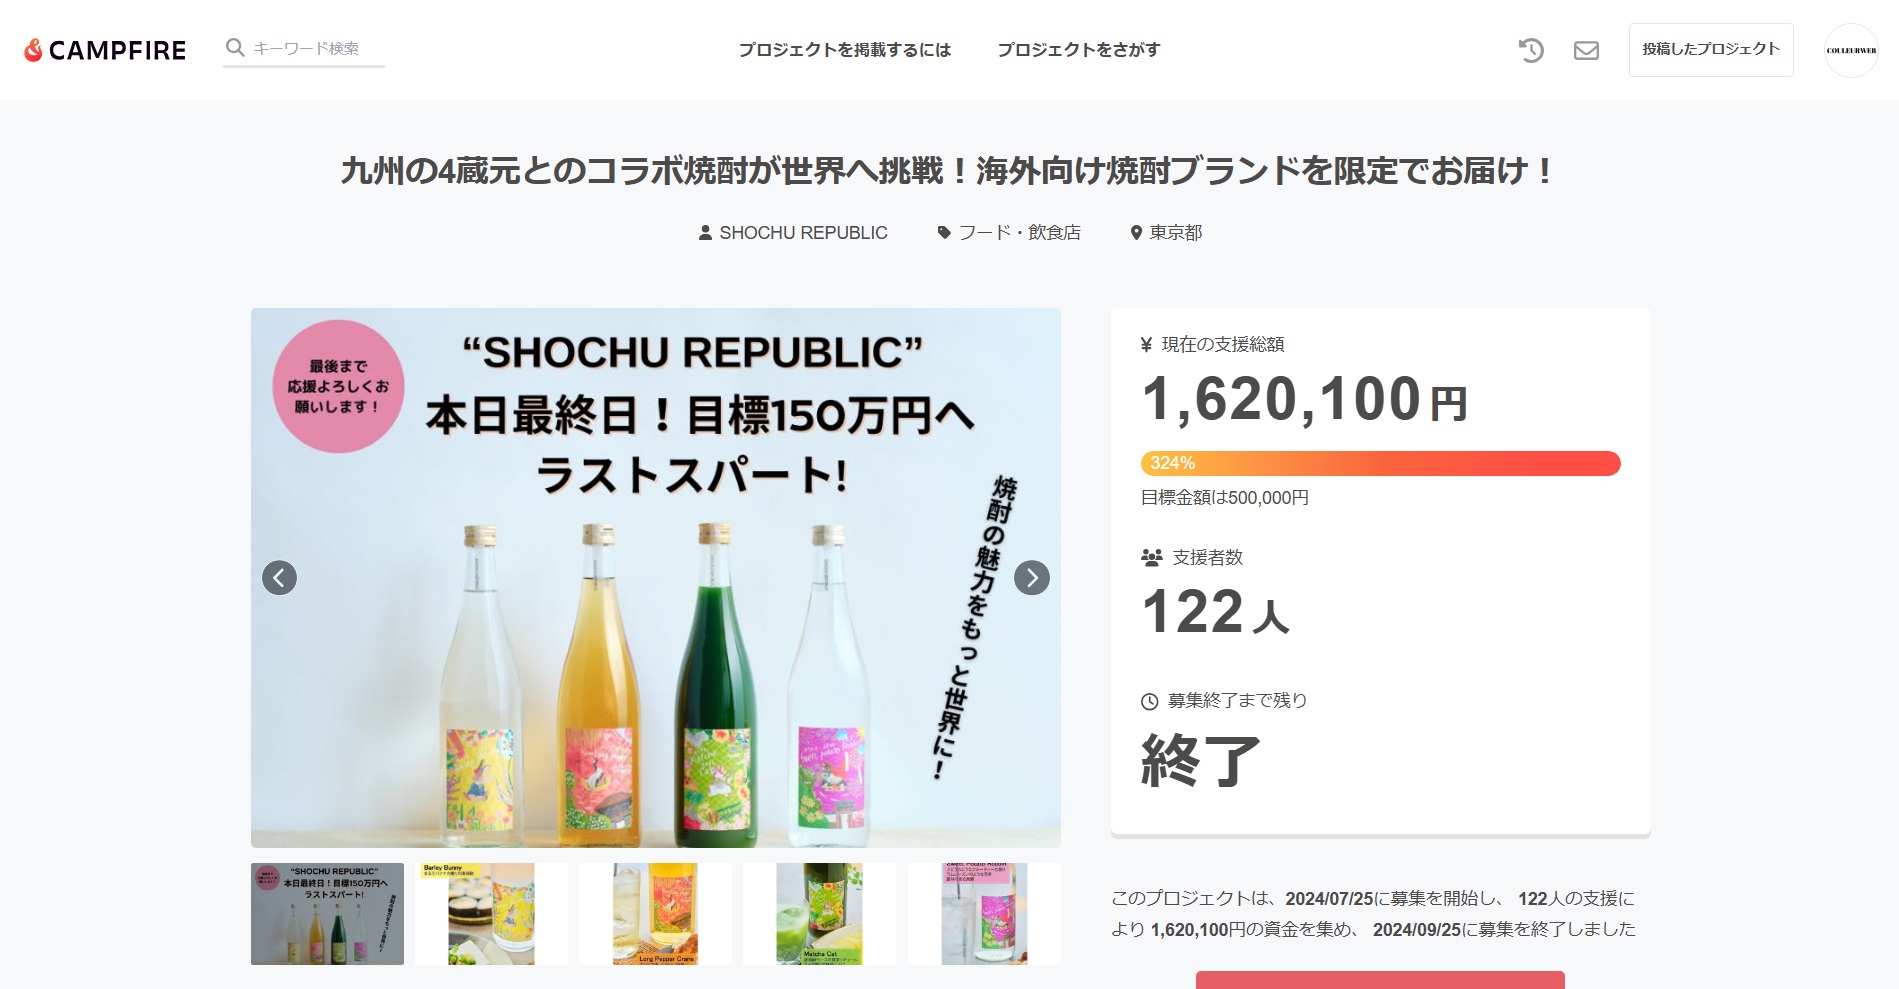This screenshot has height=989, width=1899.
Task: Open プロジェクトを掲載するには menu
Action: pyautogui.click(x=844, y=50)
